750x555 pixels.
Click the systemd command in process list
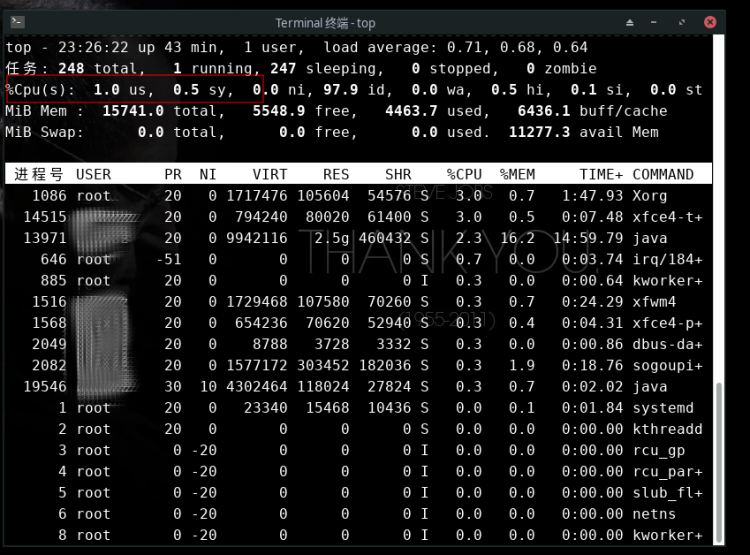(x=662, y=408)
